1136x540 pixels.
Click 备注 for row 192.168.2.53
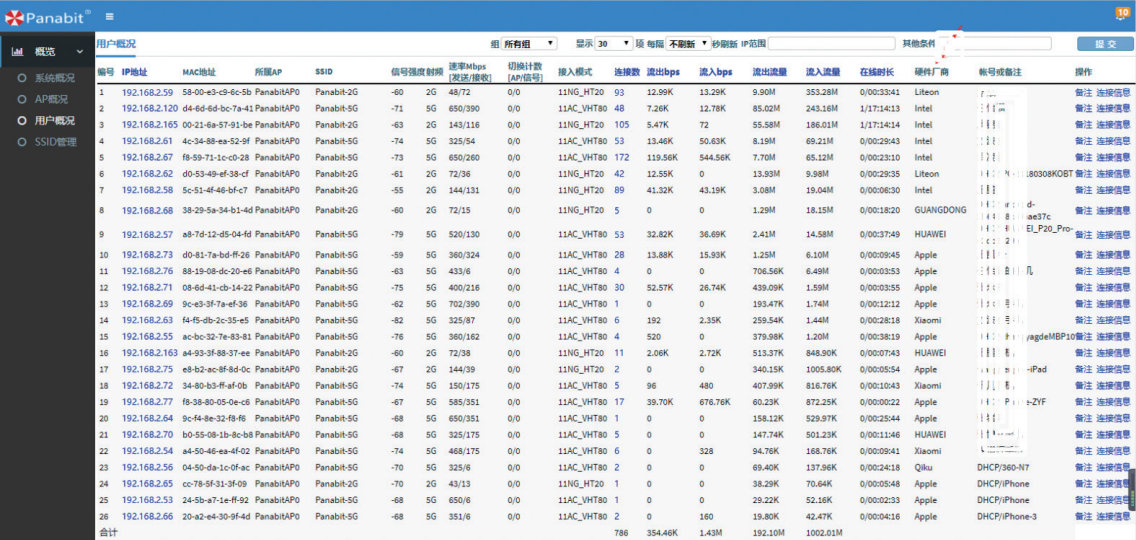[x=1083, y=499]
